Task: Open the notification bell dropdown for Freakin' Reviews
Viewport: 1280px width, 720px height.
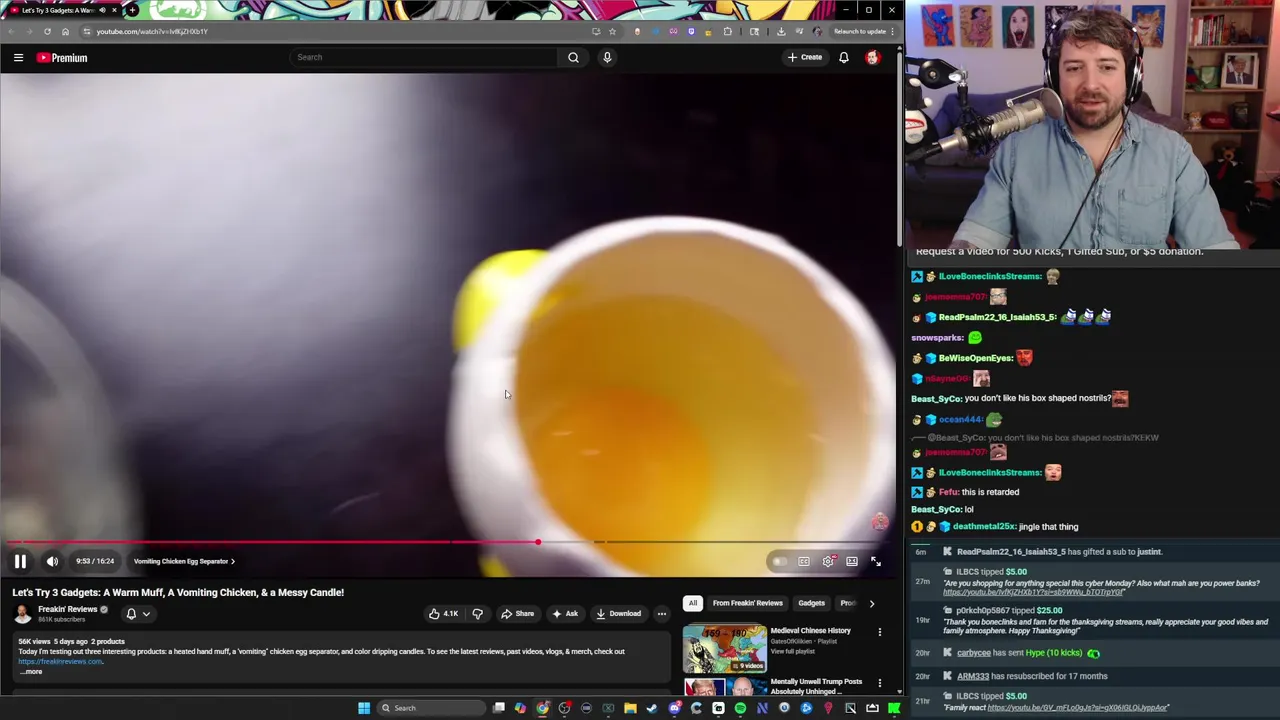Action: [x=137, y=614]
